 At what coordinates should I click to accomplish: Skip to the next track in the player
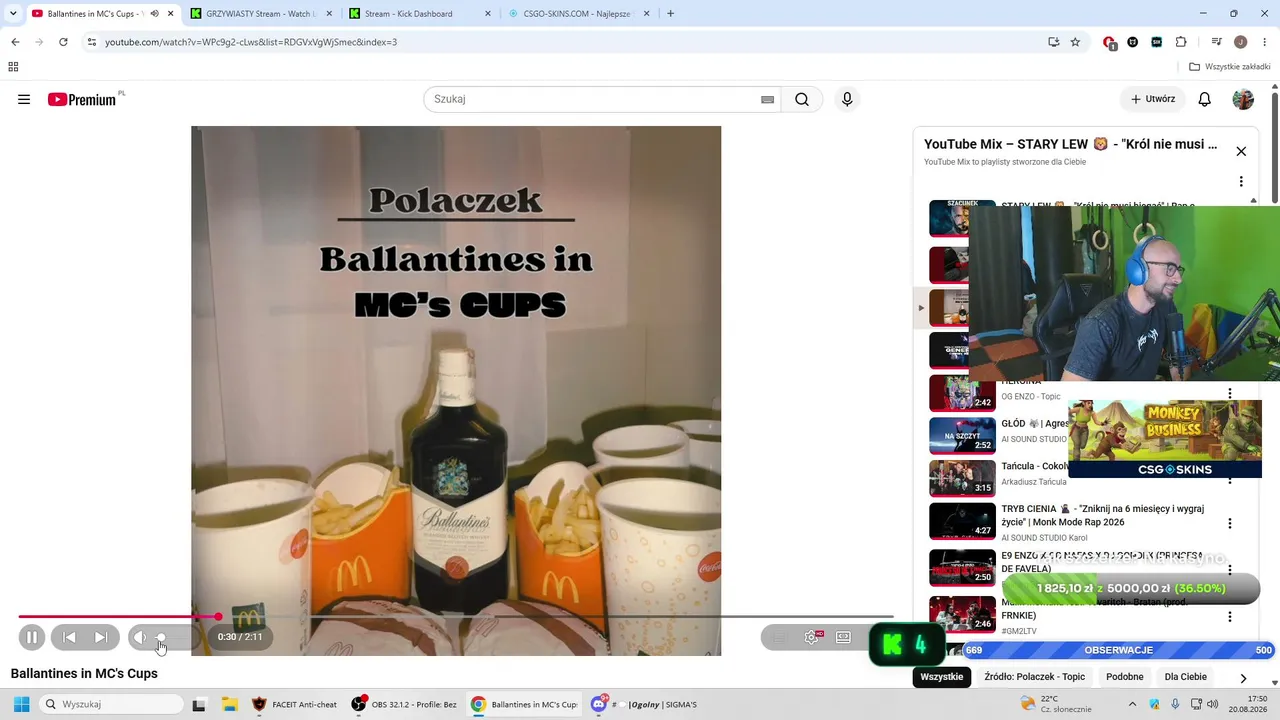tap(101, 637)
